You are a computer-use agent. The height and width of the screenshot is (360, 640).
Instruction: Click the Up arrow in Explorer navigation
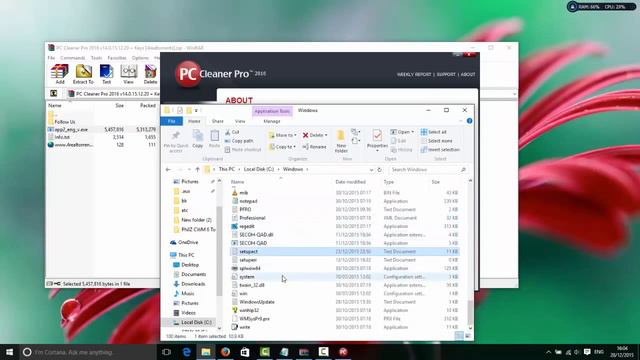[x=198, y=169]
